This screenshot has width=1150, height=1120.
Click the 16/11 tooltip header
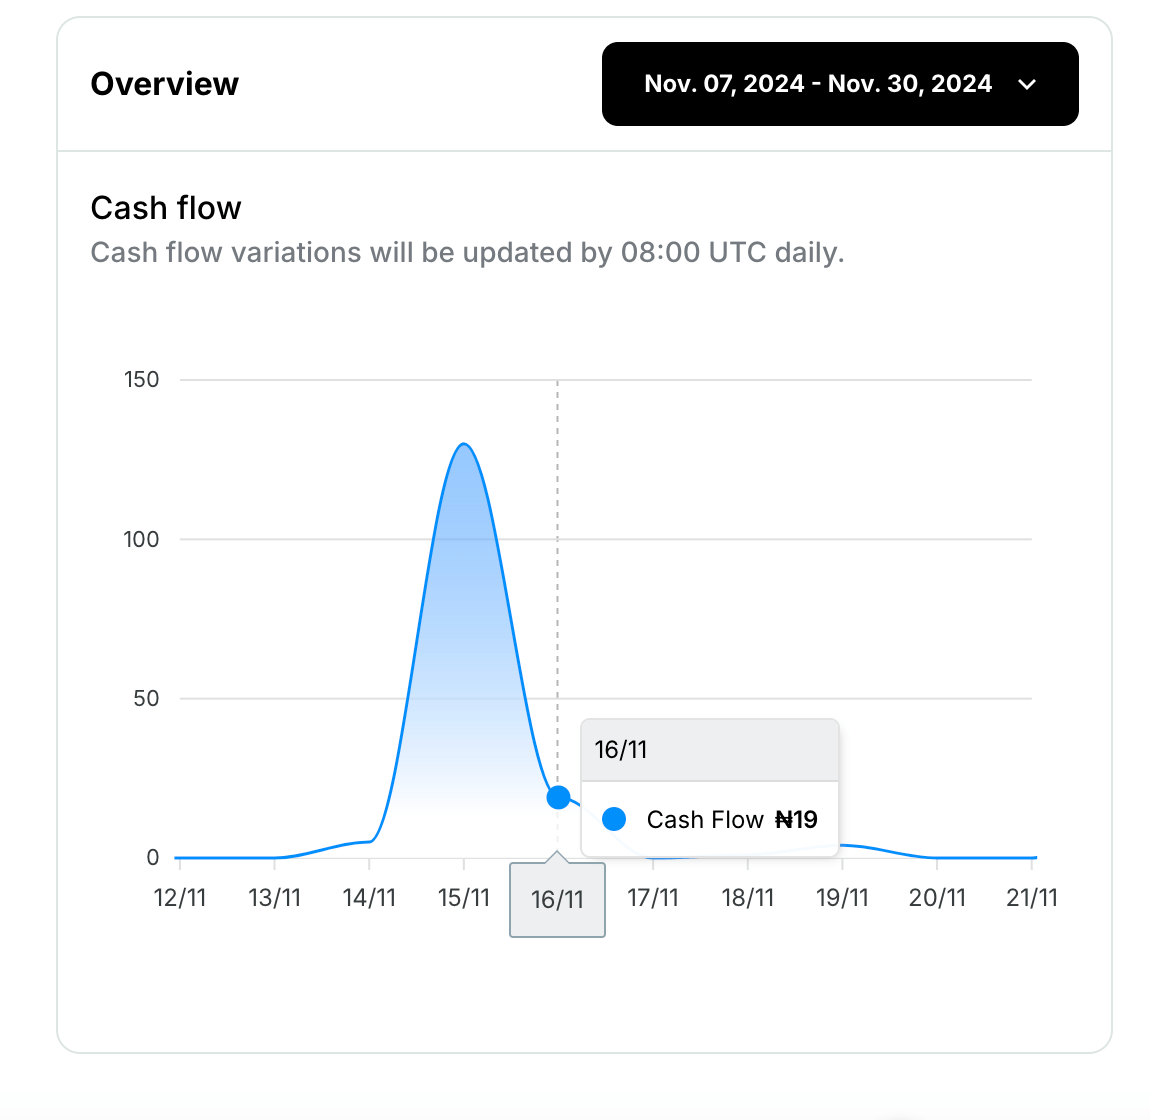tap(621, 750)
